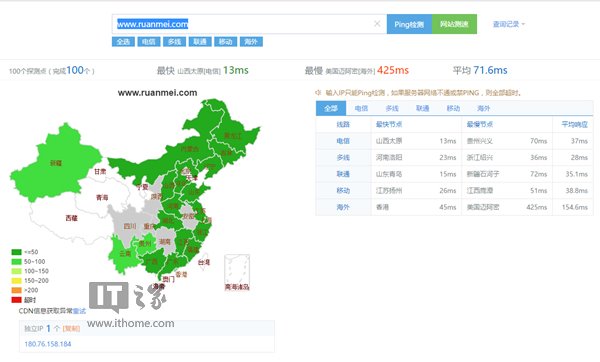Click the 37ms average response value
Viewport: 600px width, 362px height.
click(579, 141)
